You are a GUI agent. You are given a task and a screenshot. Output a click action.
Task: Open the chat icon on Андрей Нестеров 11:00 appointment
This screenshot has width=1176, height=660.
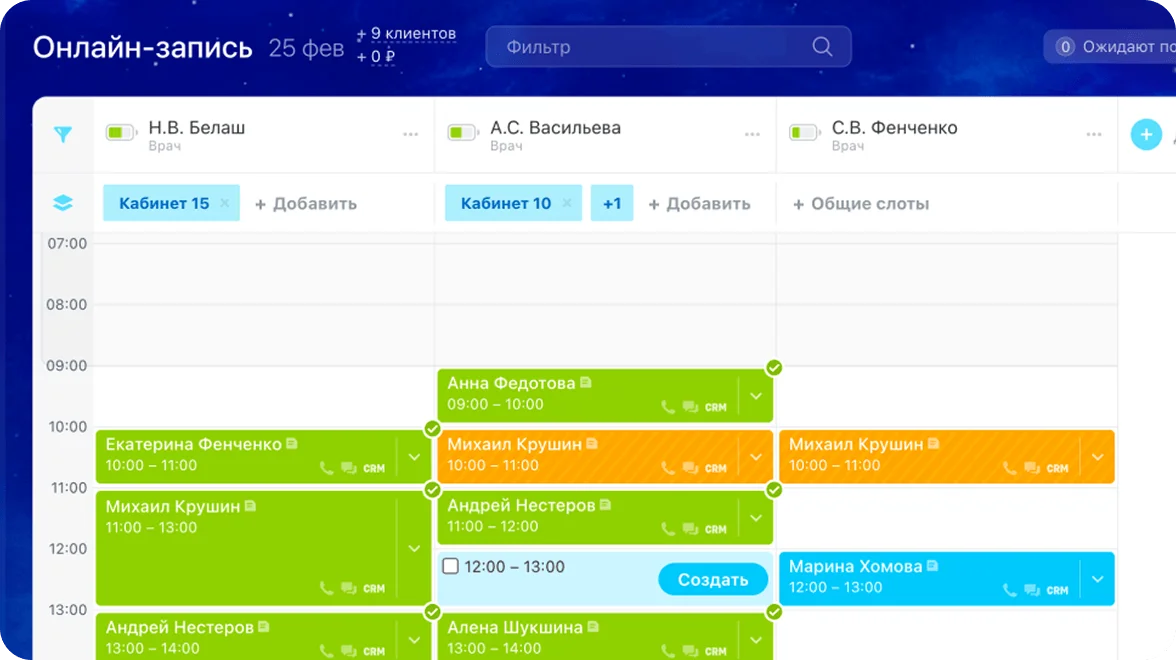[x=690, y=529]
